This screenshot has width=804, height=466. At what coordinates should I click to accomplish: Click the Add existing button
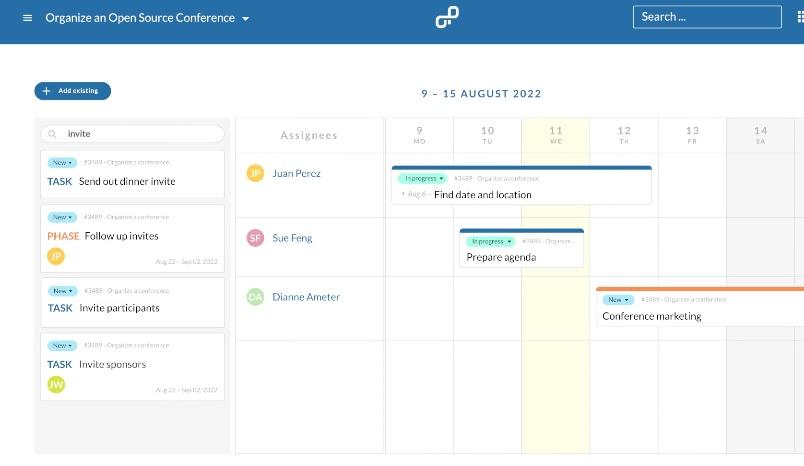(x=73, y=91)
